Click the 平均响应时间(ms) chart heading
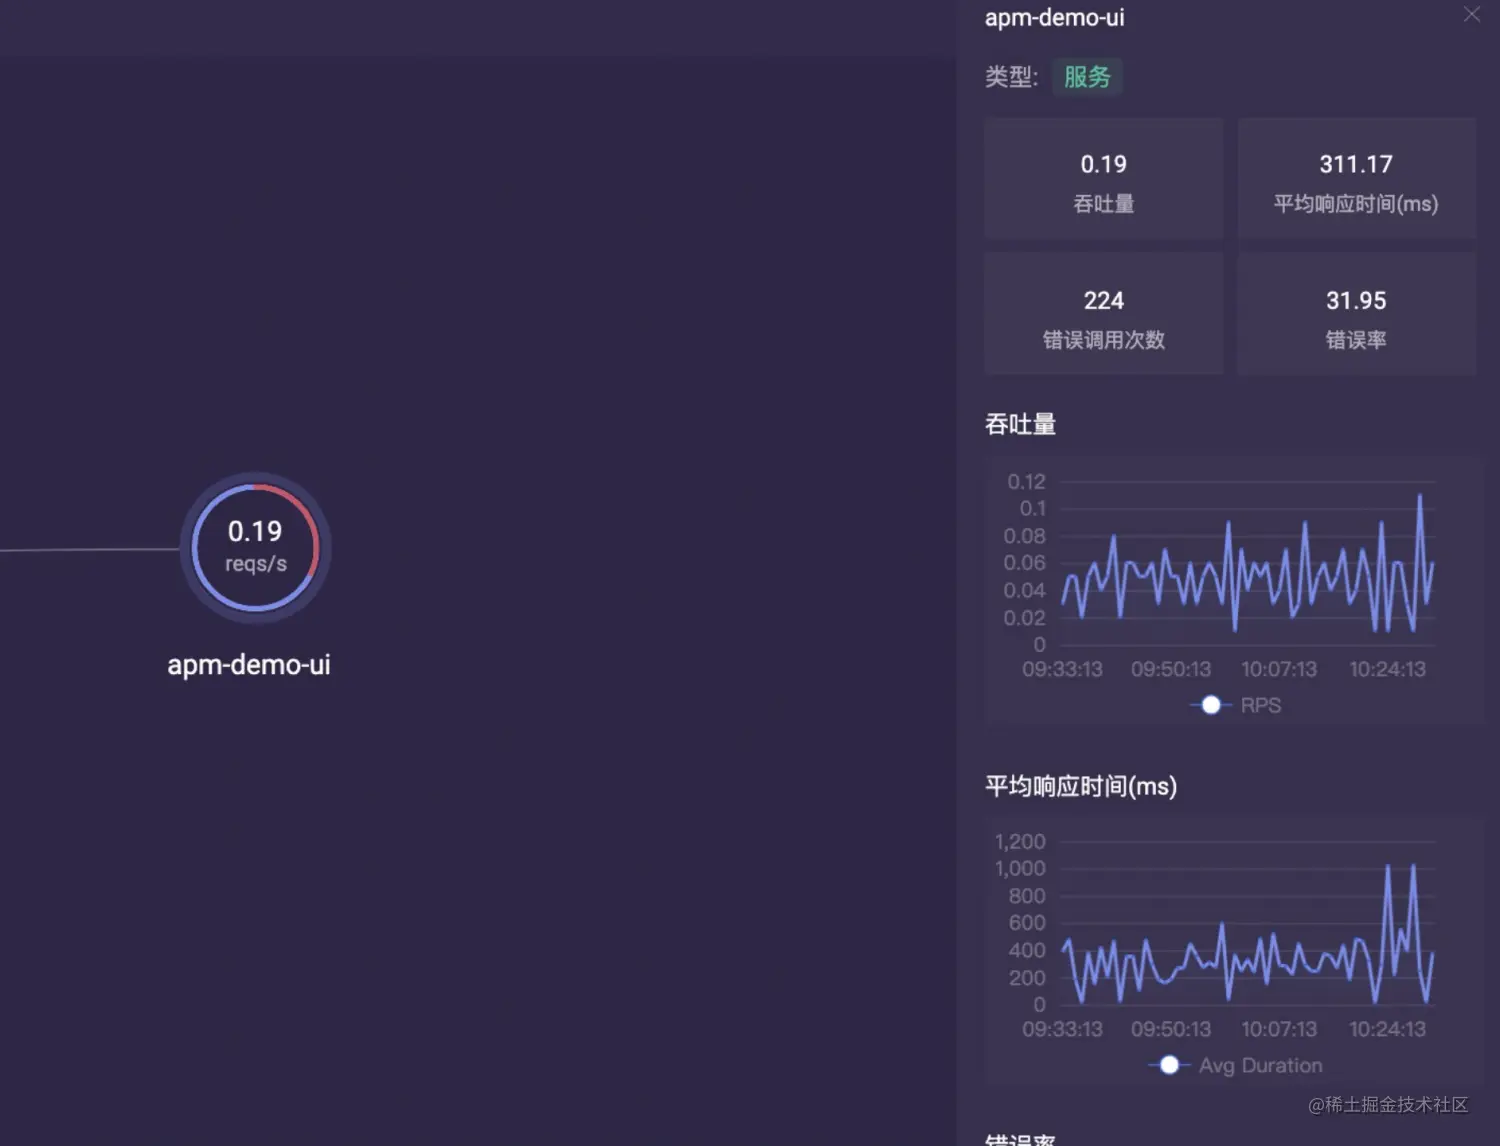This screenshot has height=1146, width=1500. (1081, 786)
